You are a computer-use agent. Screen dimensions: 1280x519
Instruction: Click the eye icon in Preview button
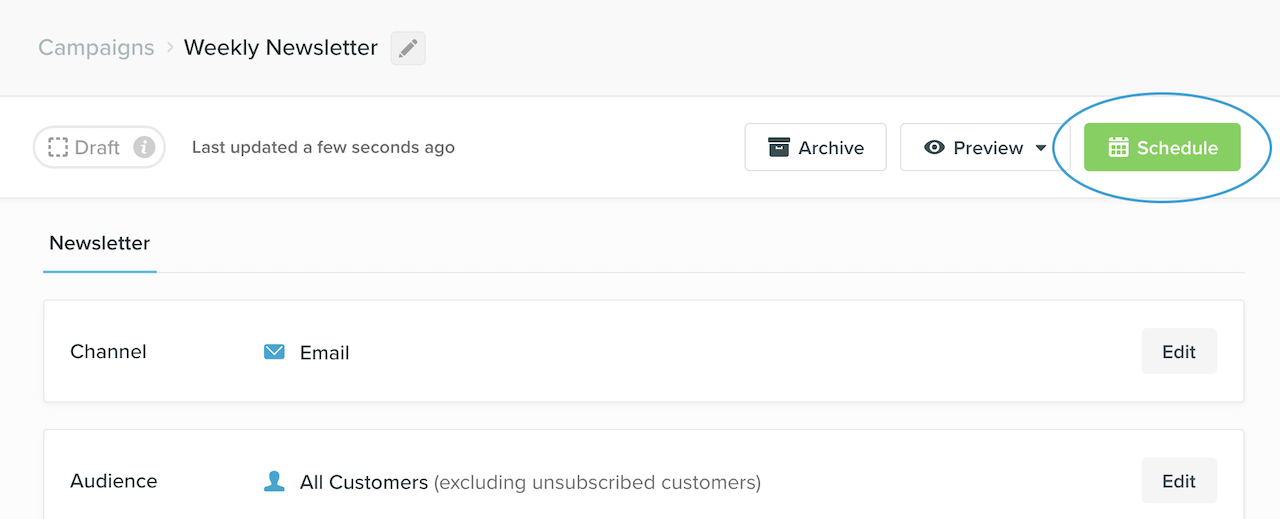click(x=934, y=148)
